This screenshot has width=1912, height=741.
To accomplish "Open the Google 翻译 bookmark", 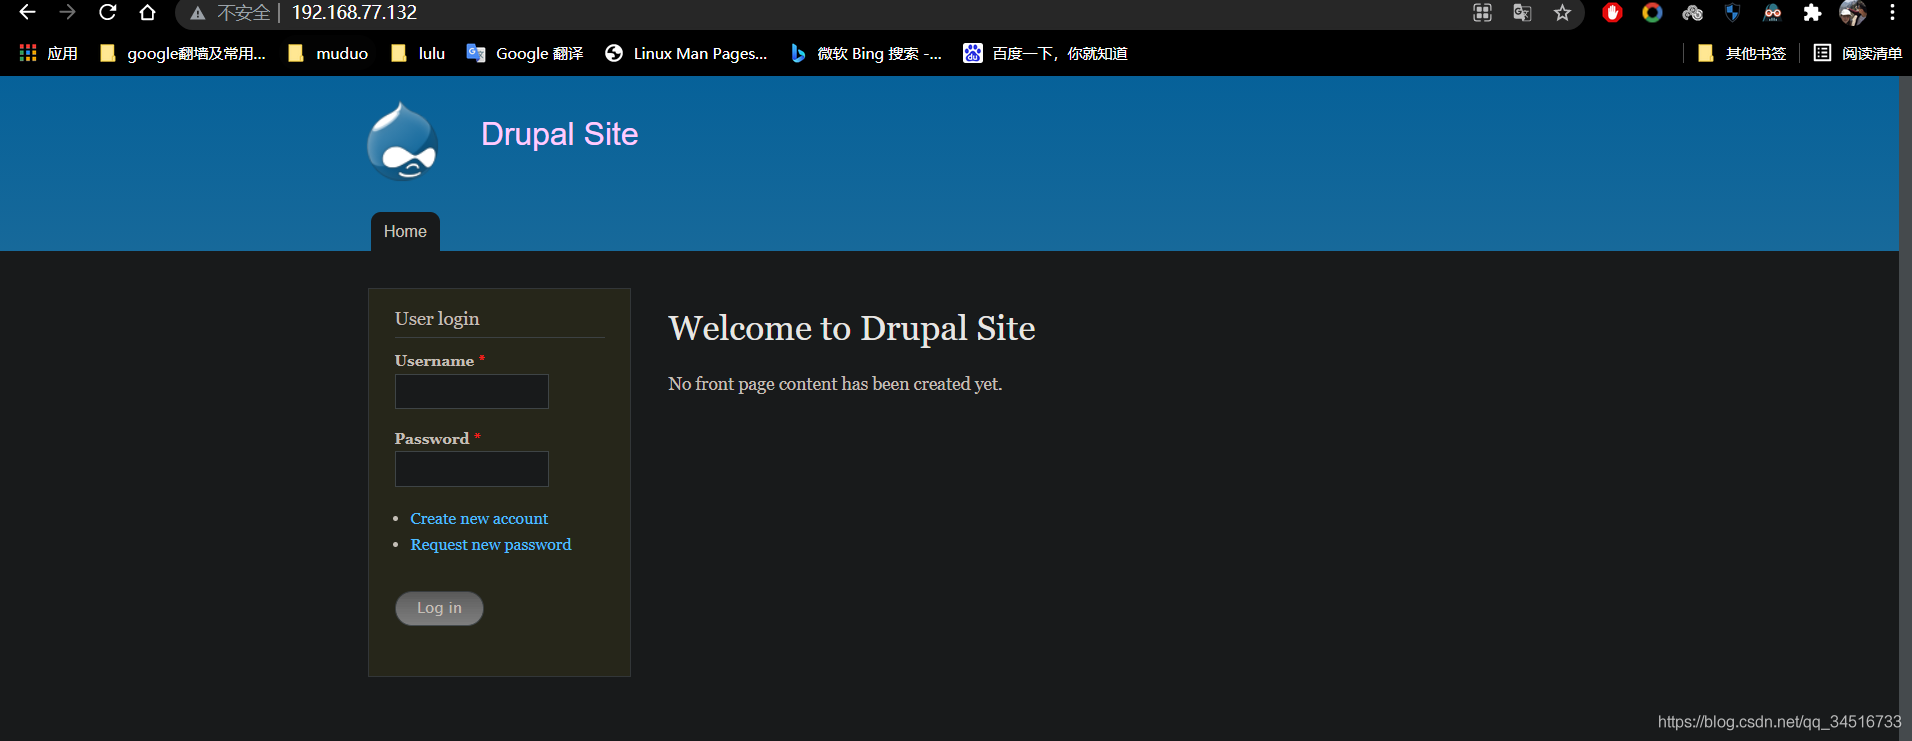I will (525, 53).
